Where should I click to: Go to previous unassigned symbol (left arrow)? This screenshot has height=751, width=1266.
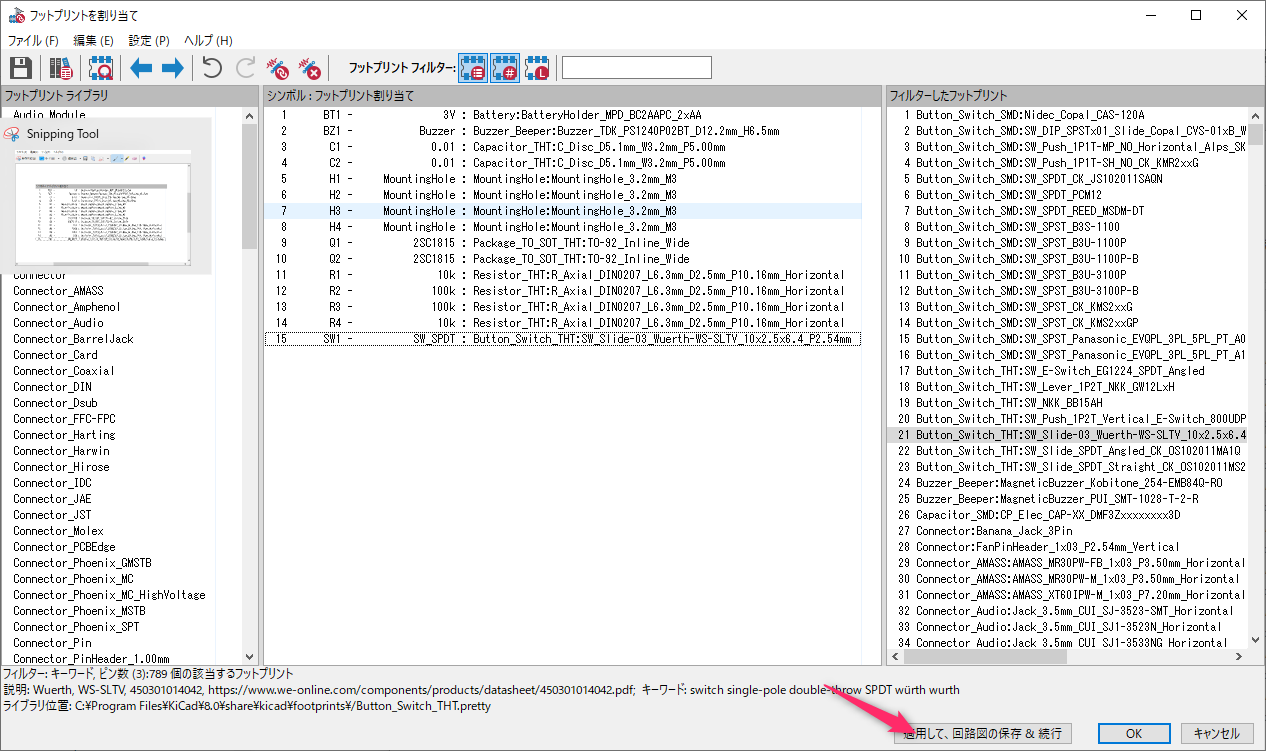coord(141,68)
